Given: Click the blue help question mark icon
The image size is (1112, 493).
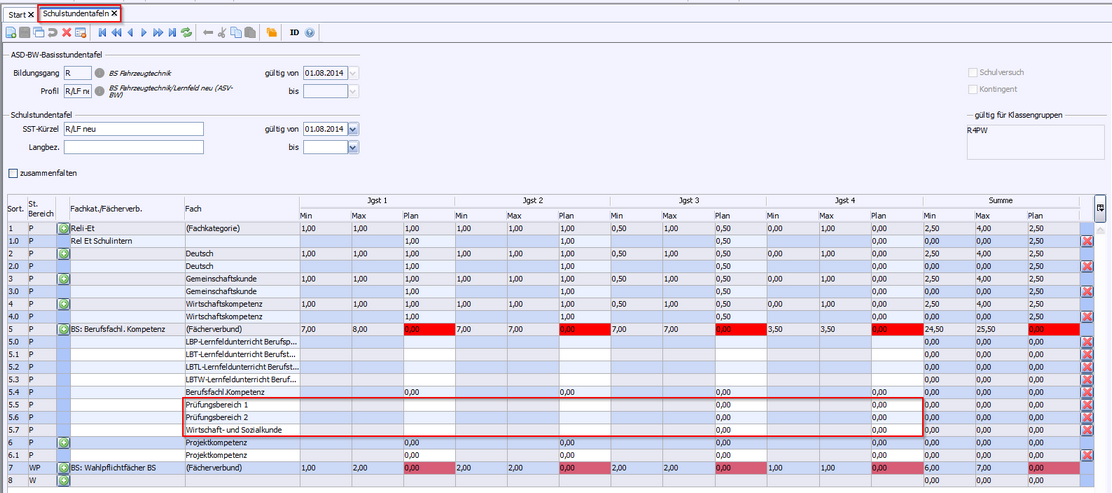Looking at the screenshot, I should 310,33.
